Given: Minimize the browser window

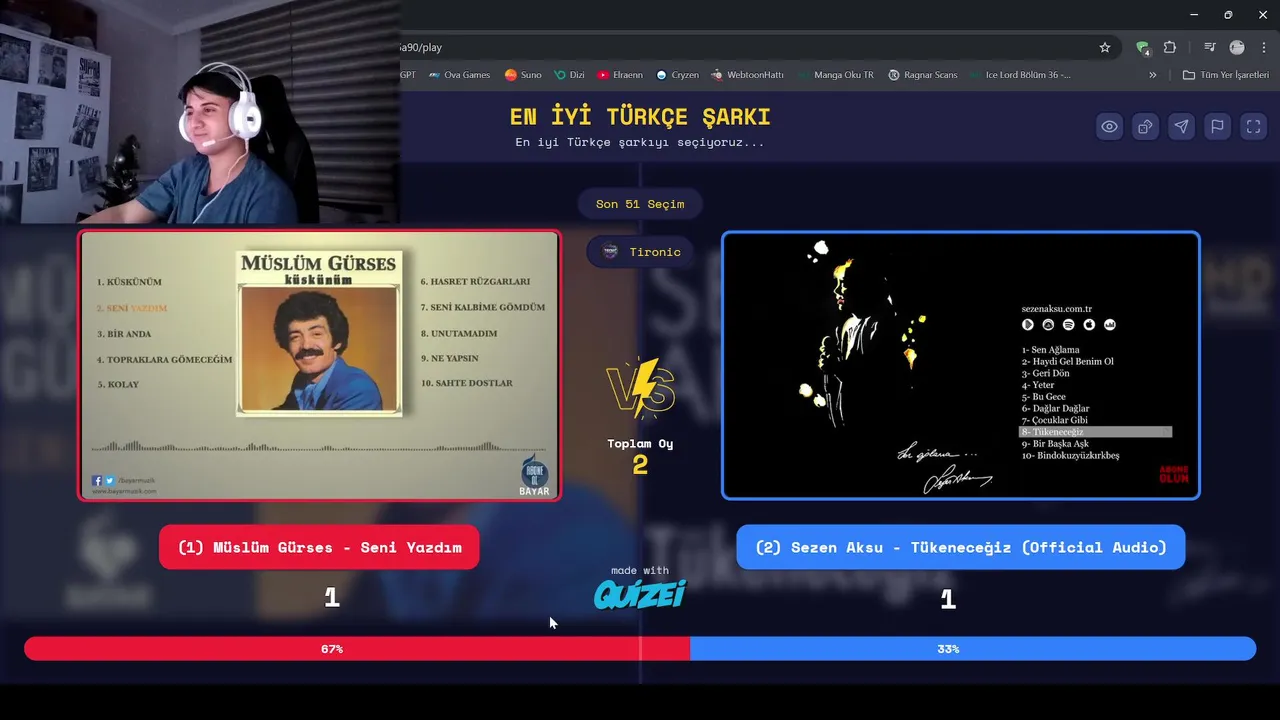Looking at the screenshot, I should [x=1194, y=15].
